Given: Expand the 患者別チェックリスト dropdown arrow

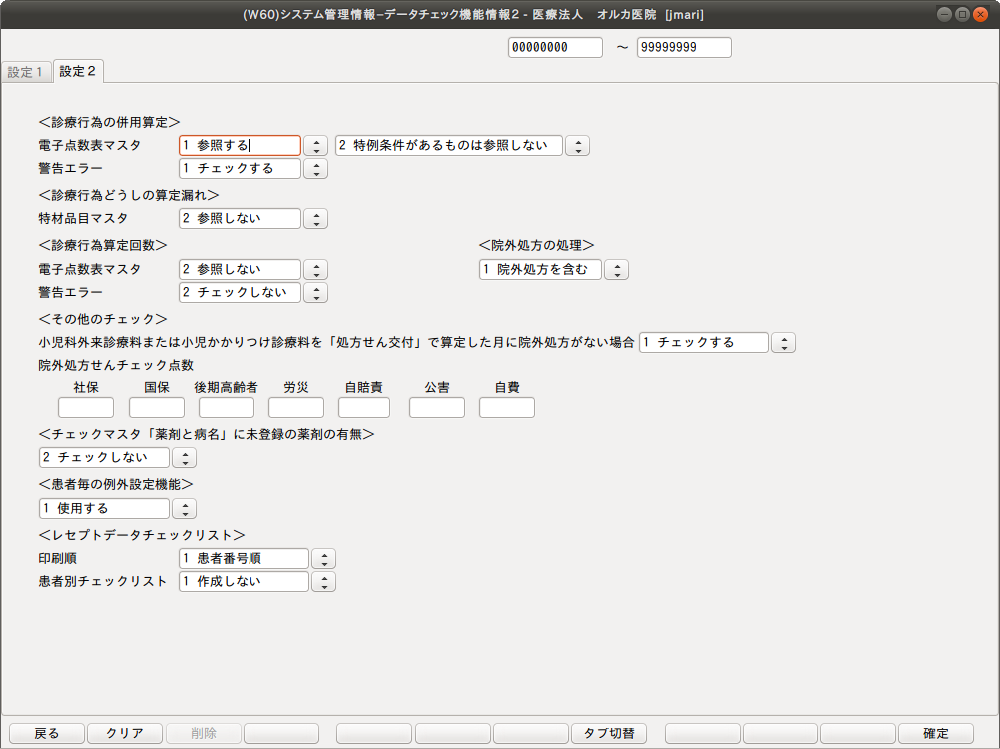Looking at the screenshot, I should coord(323,582).
